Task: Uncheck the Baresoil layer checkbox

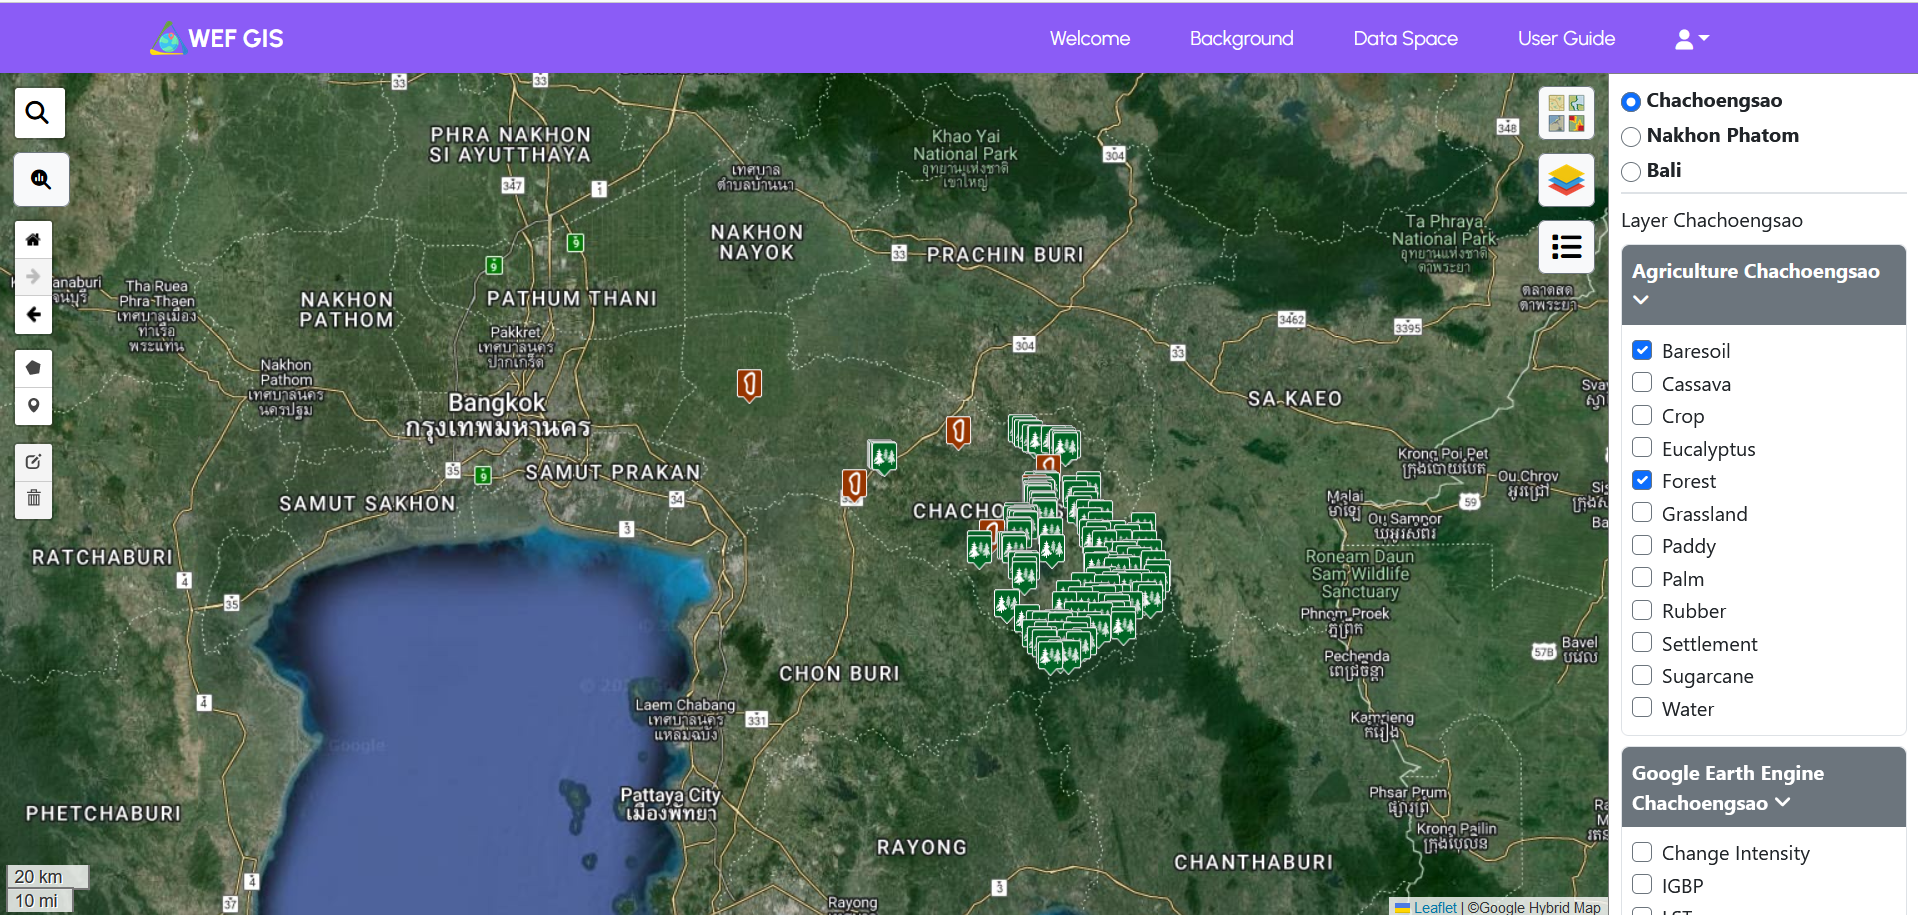Action: click(x=1642, y=351)
